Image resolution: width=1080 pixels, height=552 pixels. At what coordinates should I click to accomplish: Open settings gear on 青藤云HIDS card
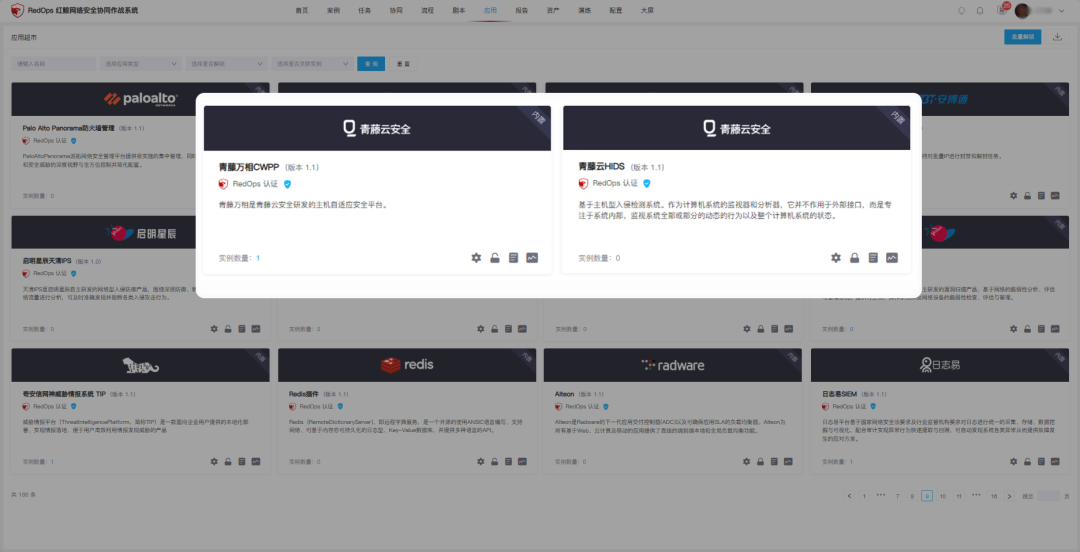click(835, 258)
